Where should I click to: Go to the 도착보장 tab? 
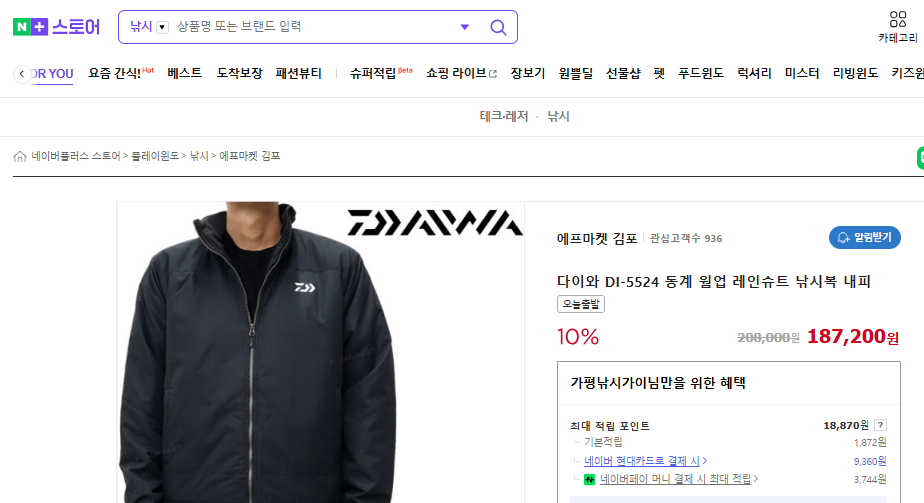click(x=239, y=73)
